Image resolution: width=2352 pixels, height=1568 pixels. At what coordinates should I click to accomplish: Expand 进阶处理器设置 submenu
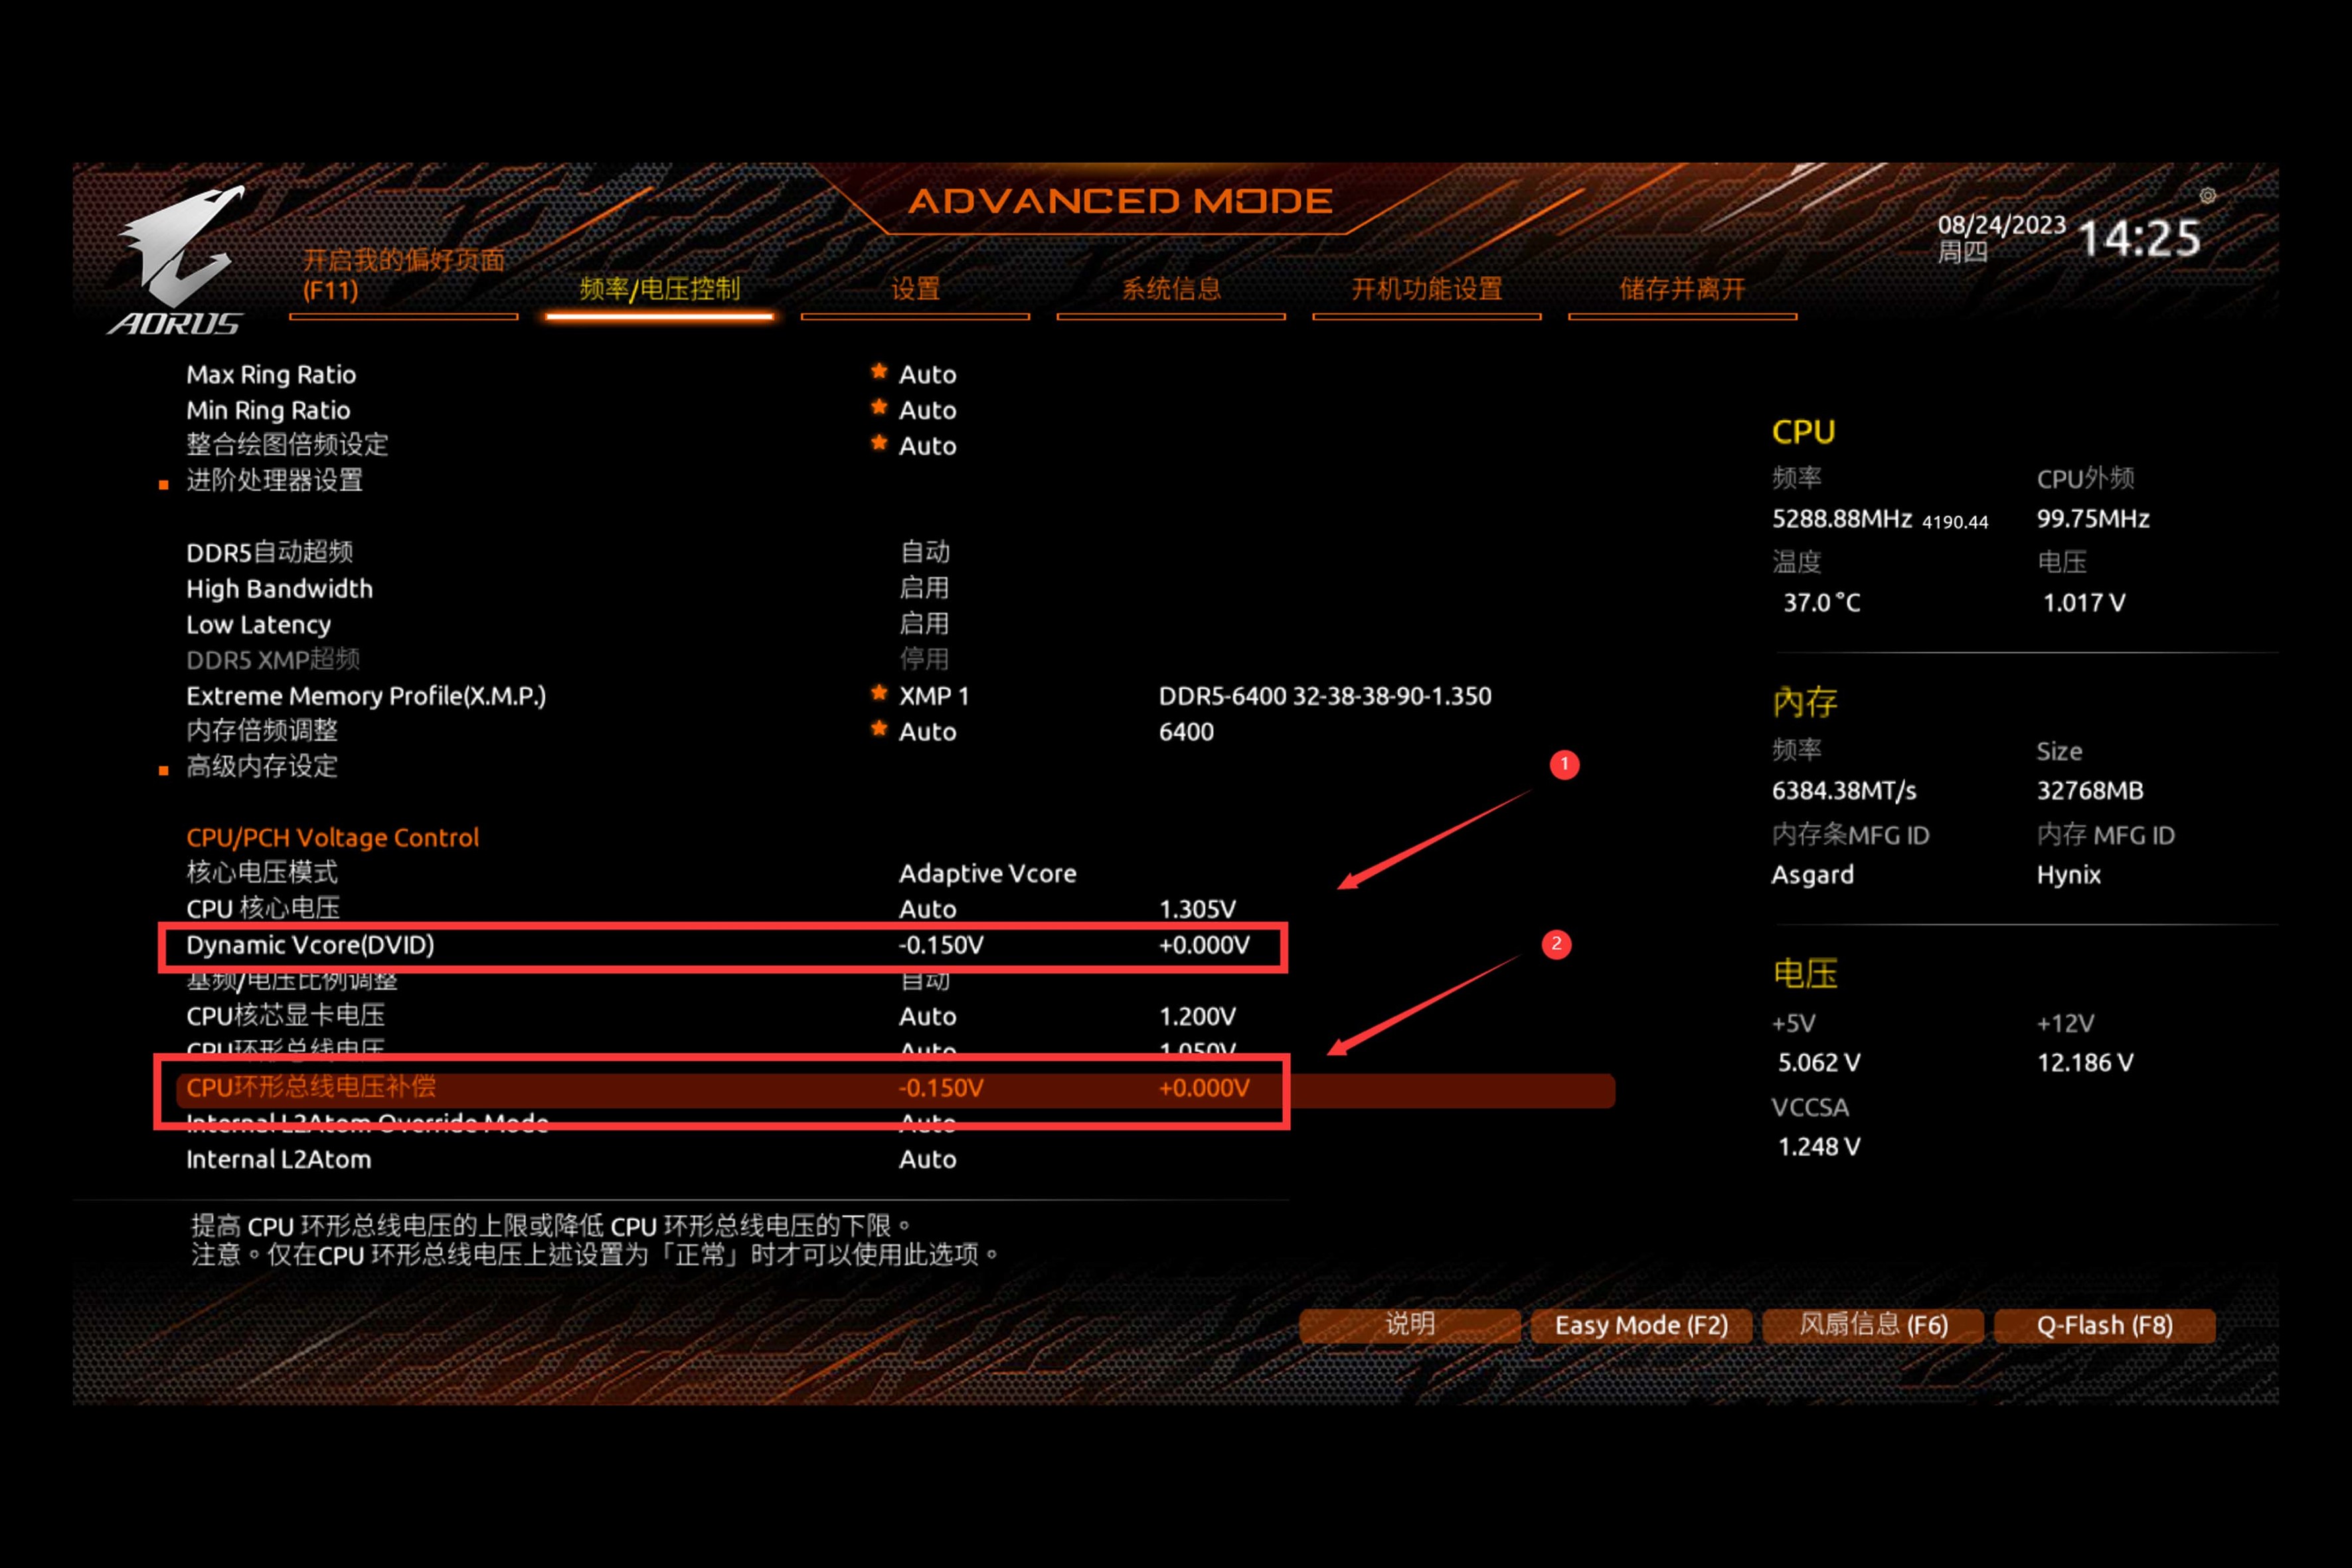[274, 481]
